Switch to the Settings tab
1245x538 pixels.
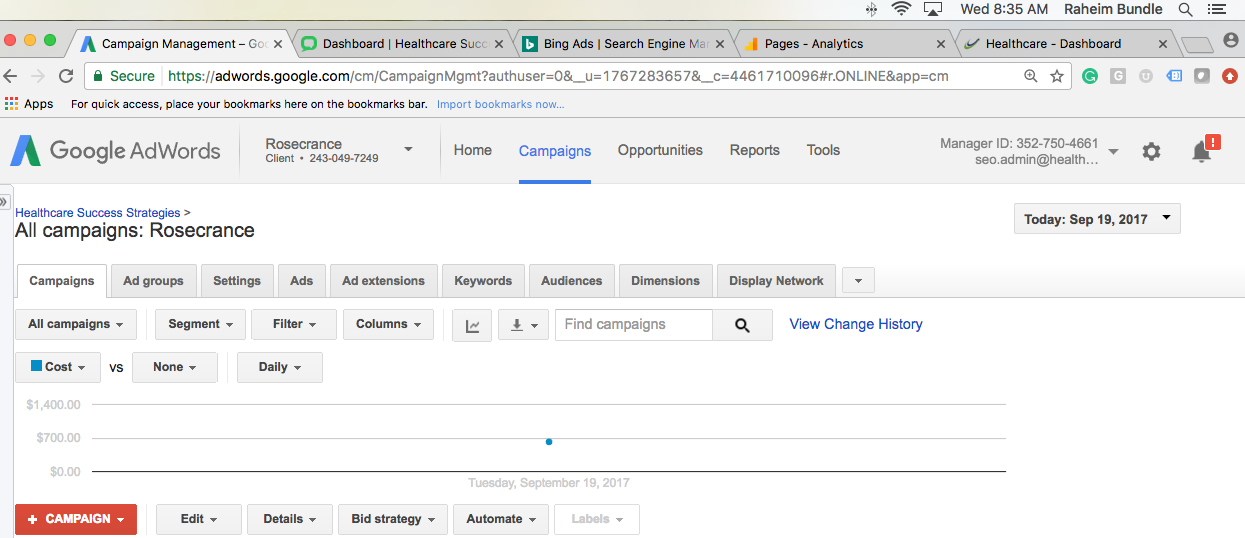(237, 281)
